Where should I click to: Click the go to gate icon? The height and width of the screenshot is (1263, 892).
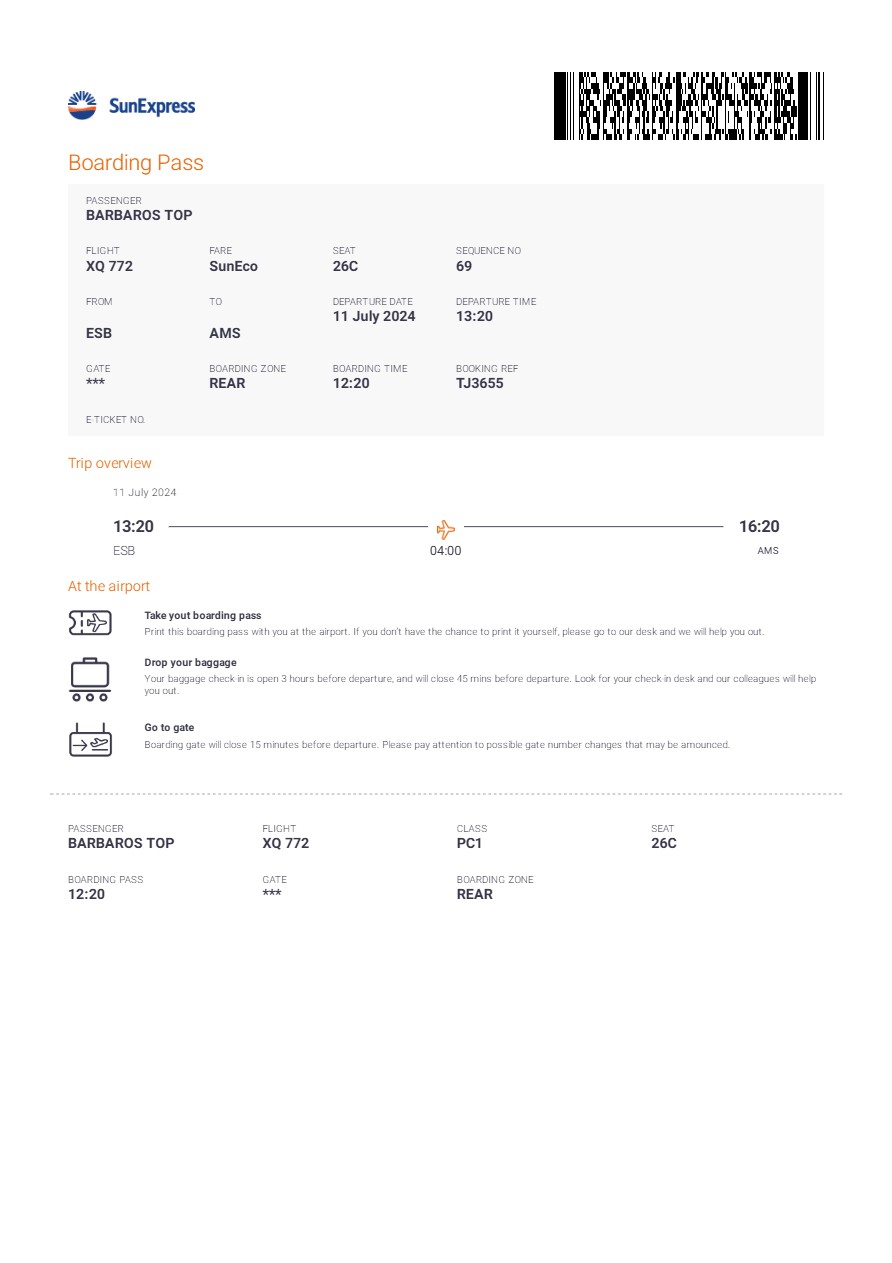pyautogui.click(x=90, y=739)
